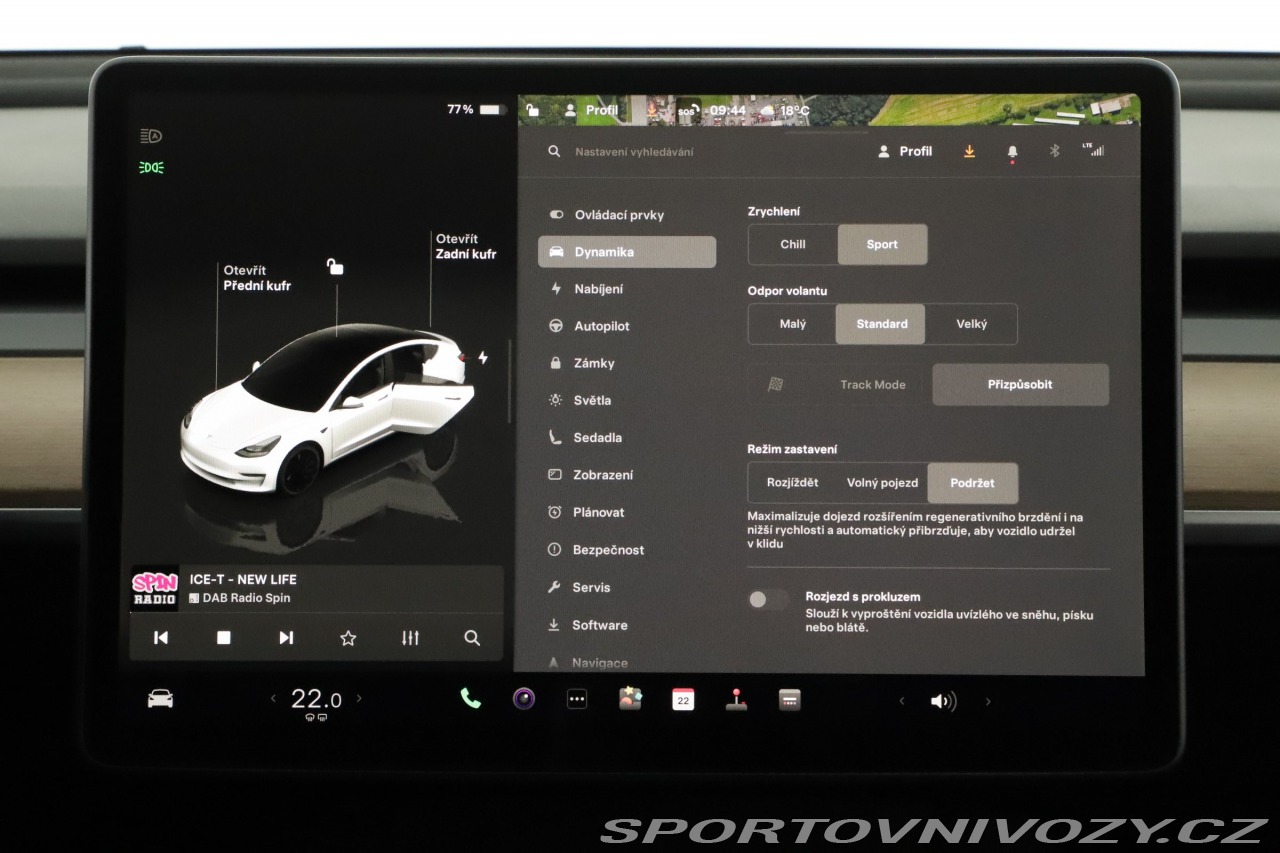The height and width of the screenshot is (853, 1280).
Task: Tap Otevřít Přední kufr
Action: [257, 278]
